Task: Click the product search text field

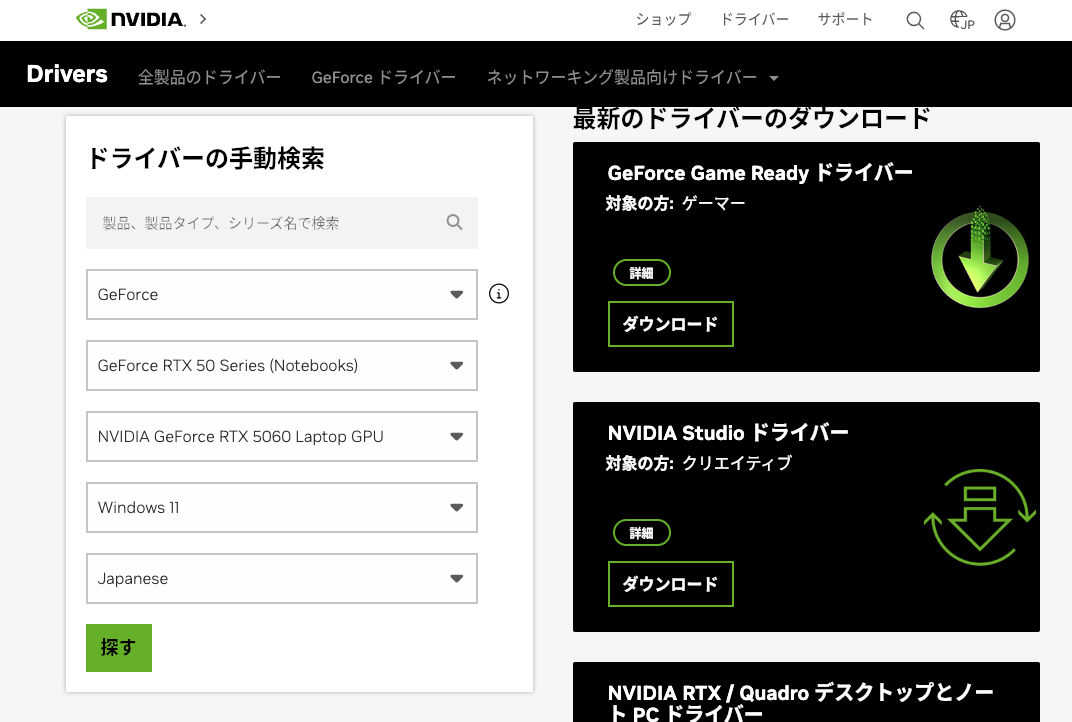Action: tap(282, 223)
